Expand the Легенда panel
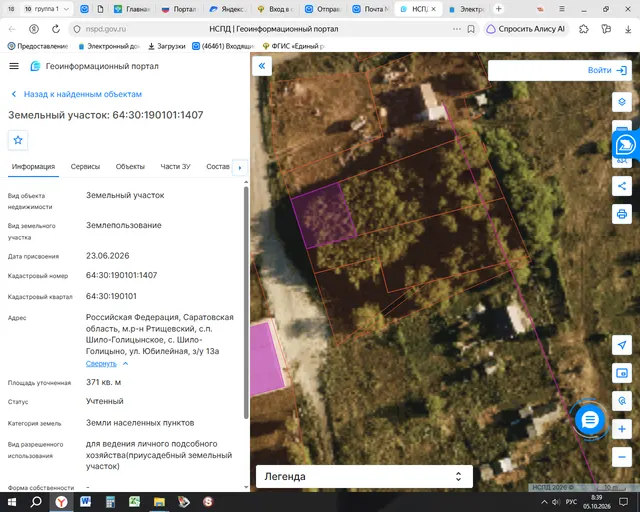Viewport: 640px width, 512px height. pos(364,476)
